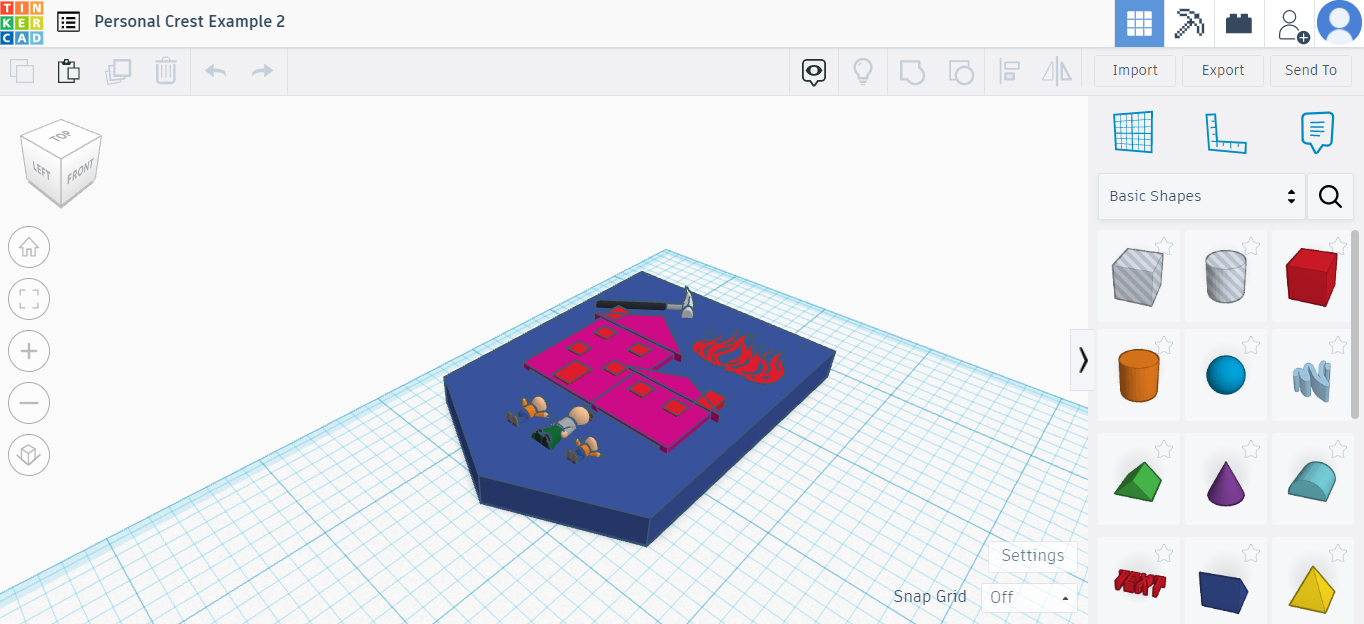Pick the purple Cone shape

point(1225,481)
